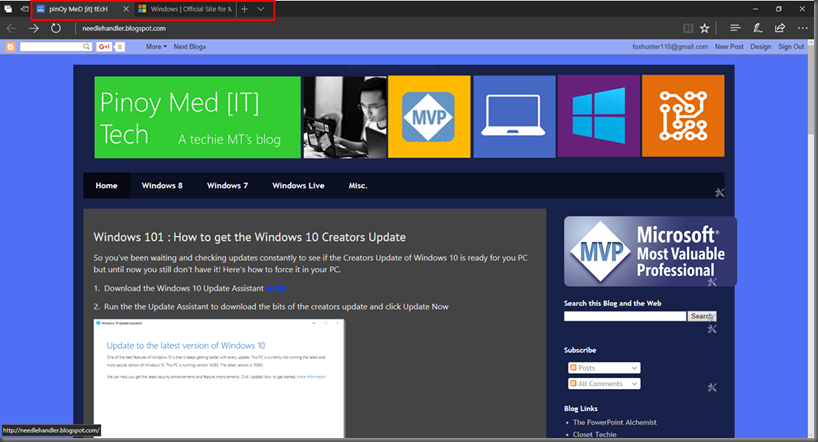Select the pinOy MeD [it] tEcH tab
This screenshot has height=442, width=818.
(78, 9)
